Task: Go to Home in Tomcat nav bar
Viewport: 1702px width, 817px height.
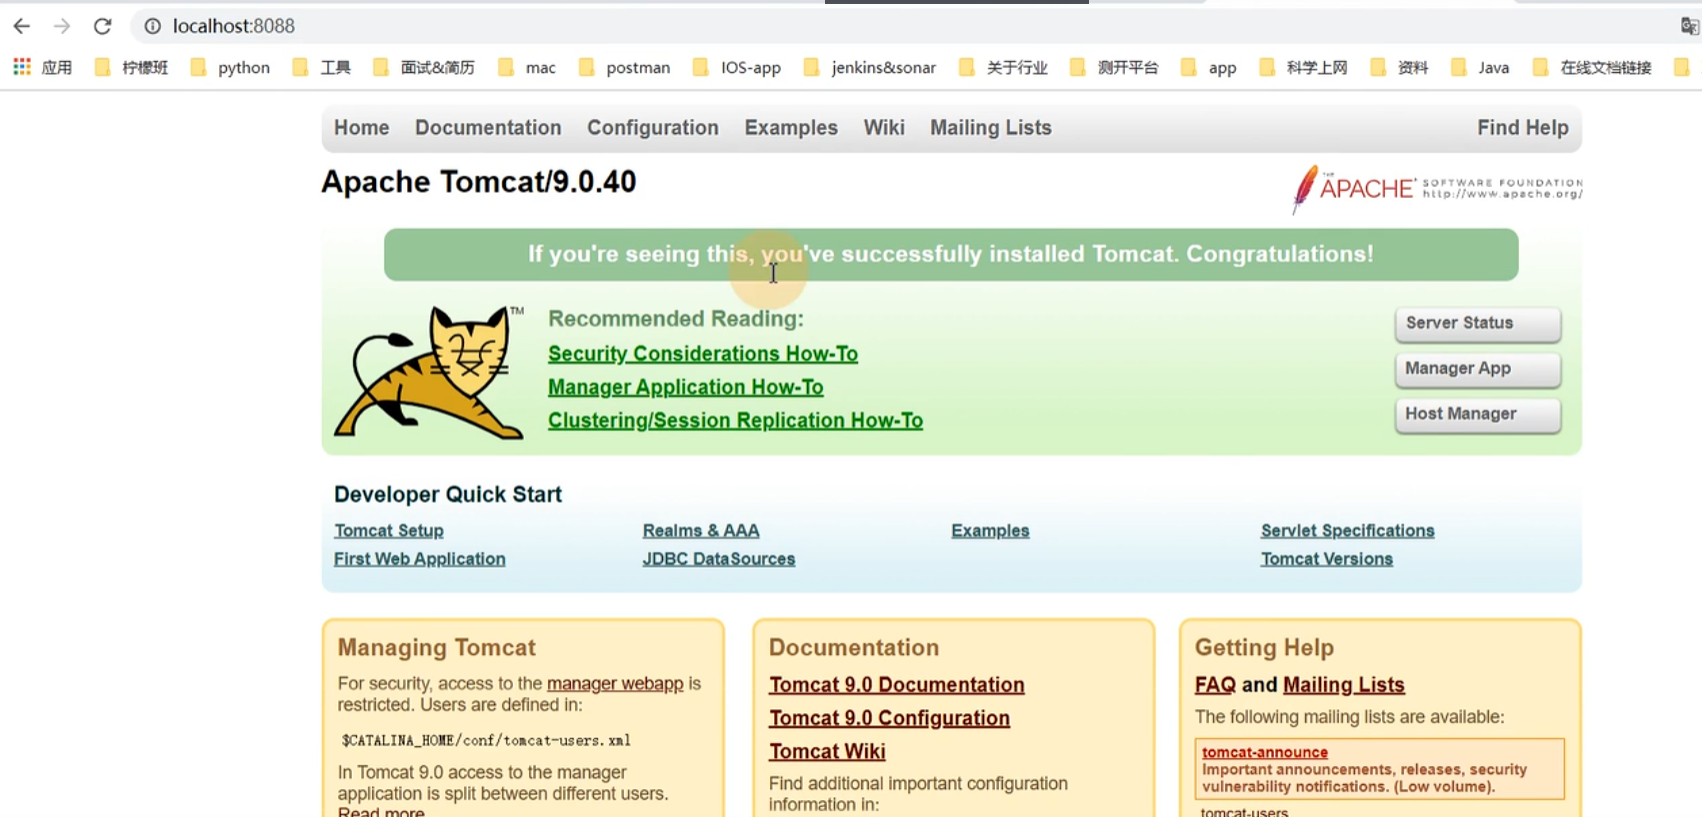Action: pos(361,128)
